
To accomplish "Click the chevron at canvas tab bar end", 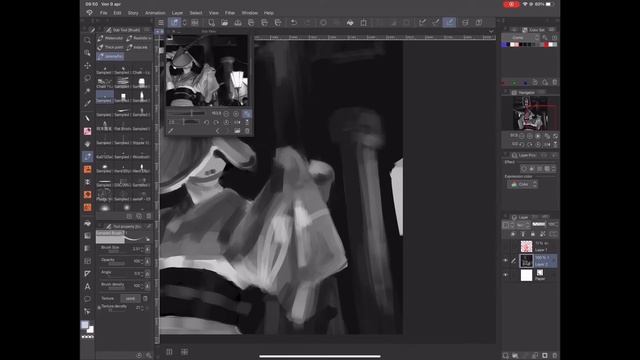I will click(491, 31).
